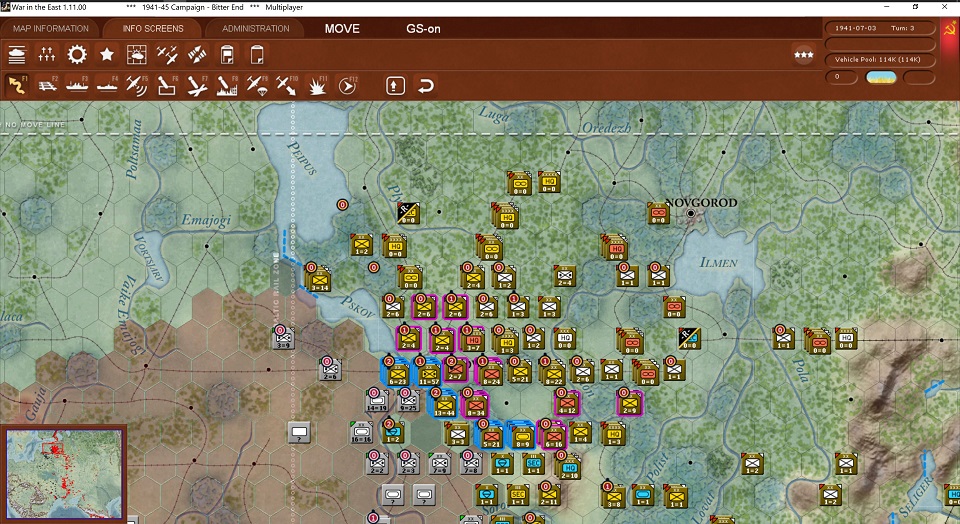
Task: Toggle the GS-on ground support setting
Action: pyautogui.click(x=423, y=29)
